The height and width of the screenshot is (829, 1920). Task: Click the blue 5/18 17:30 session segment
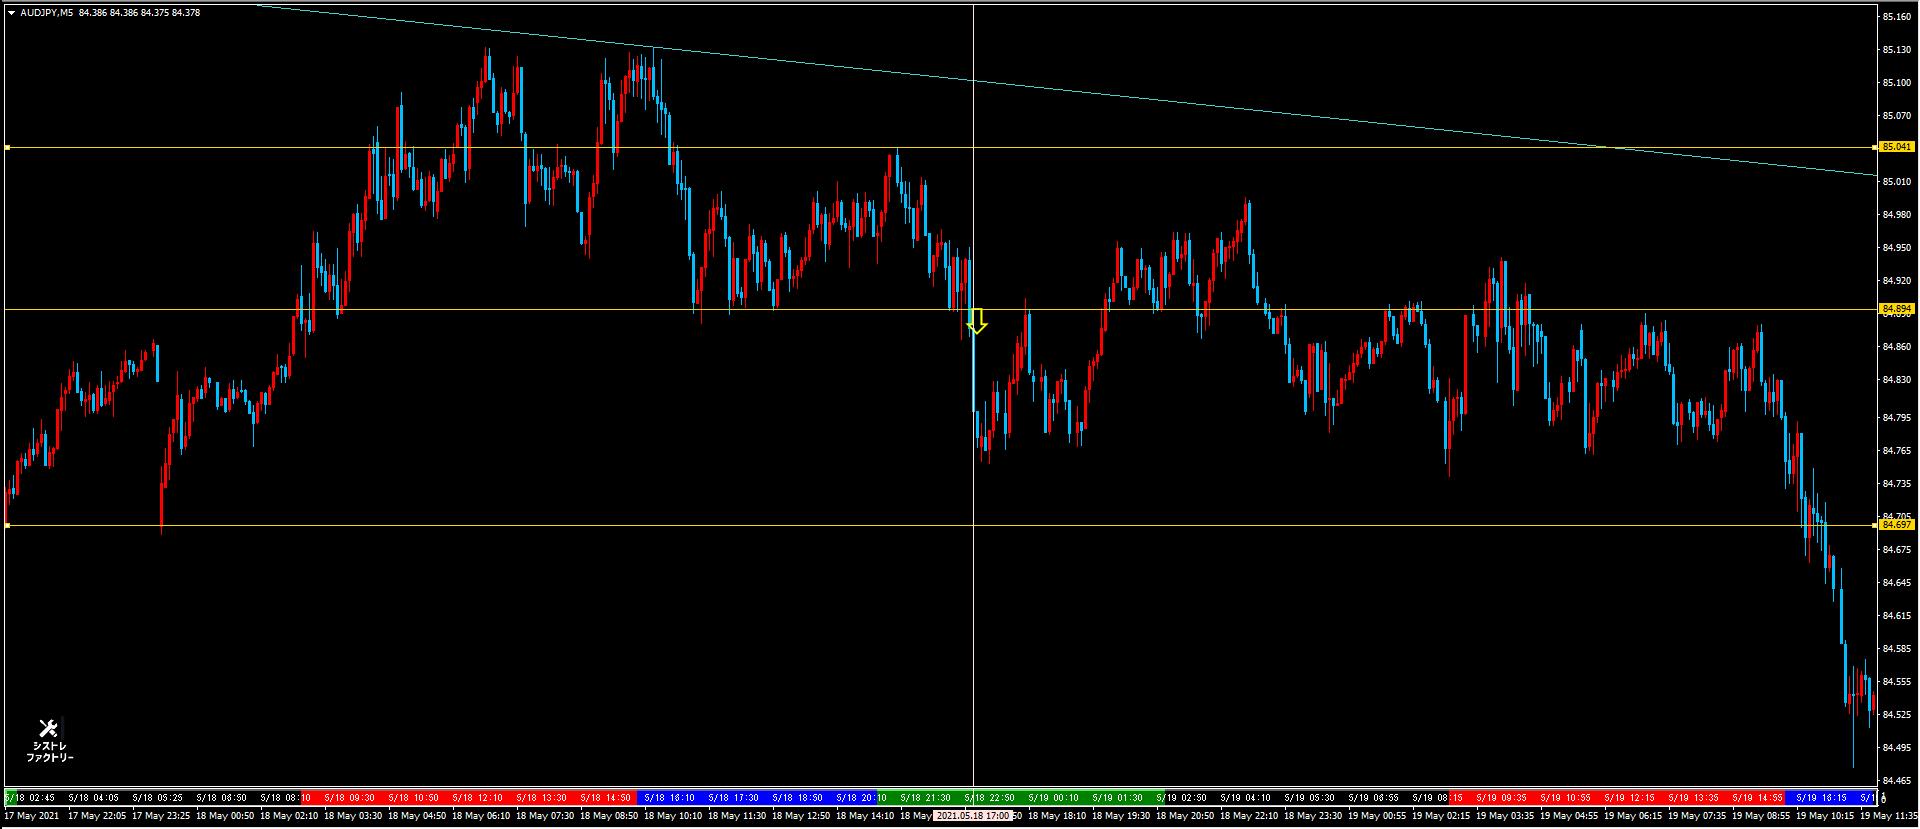pyautogui.click(x=732, y=798)
